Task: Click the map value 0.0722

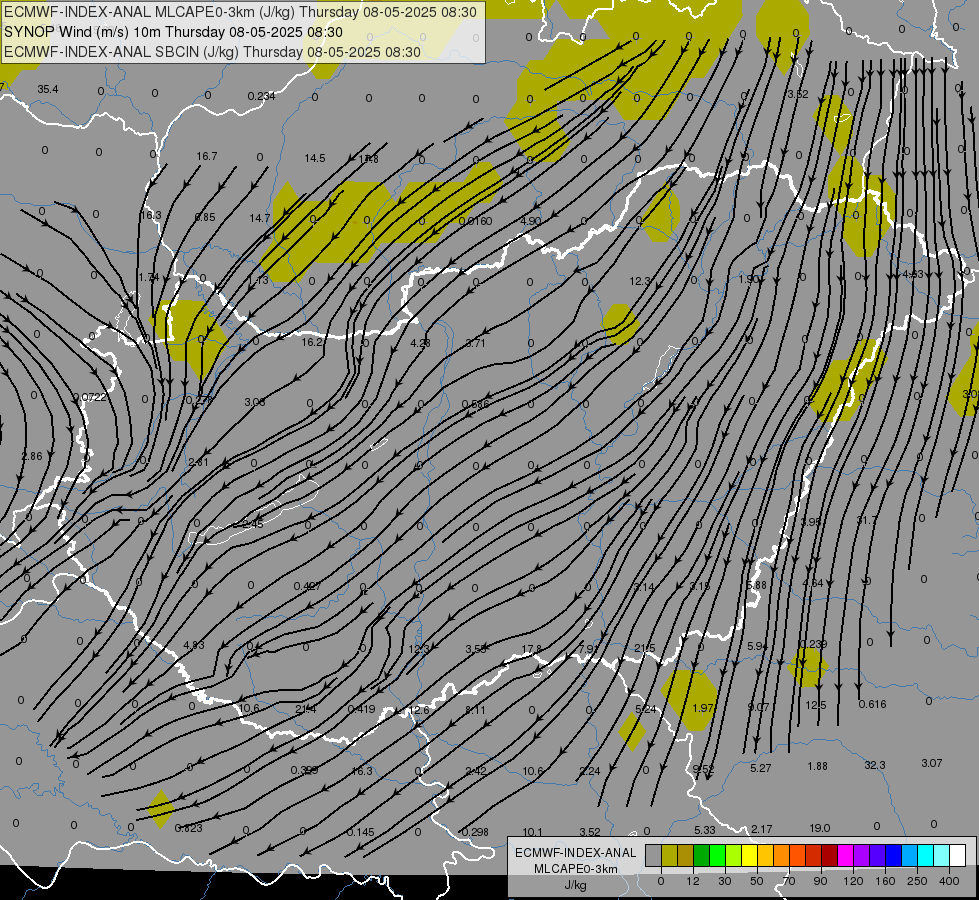Action: [x=90, y=397]
